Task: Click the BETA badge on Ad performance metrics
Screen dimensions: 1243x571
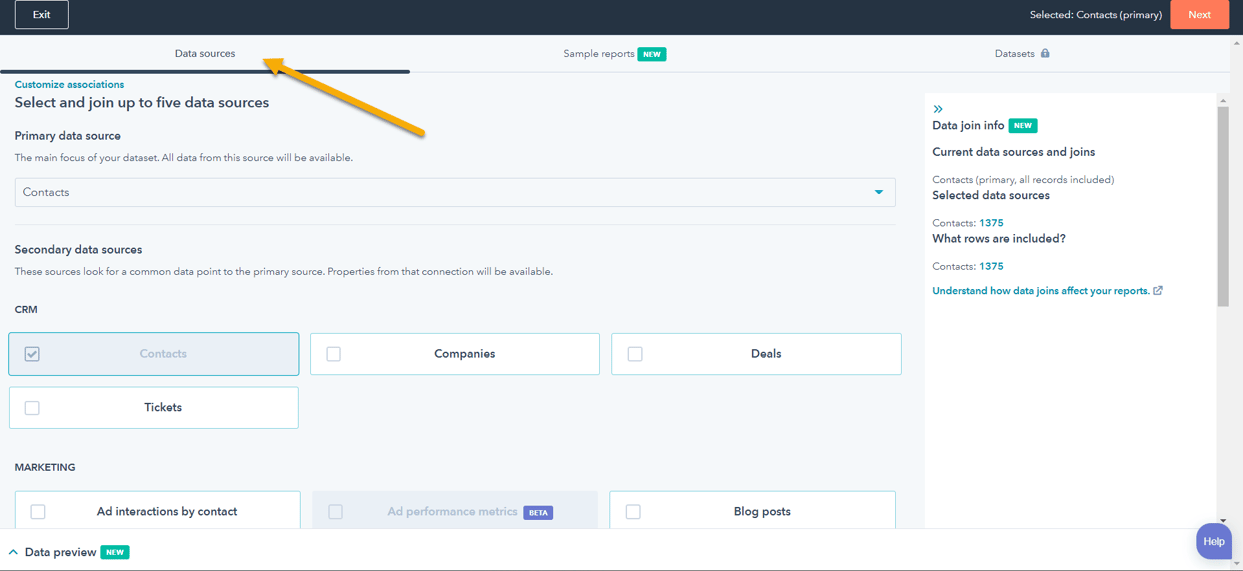Action: click(x=538, y=512)
